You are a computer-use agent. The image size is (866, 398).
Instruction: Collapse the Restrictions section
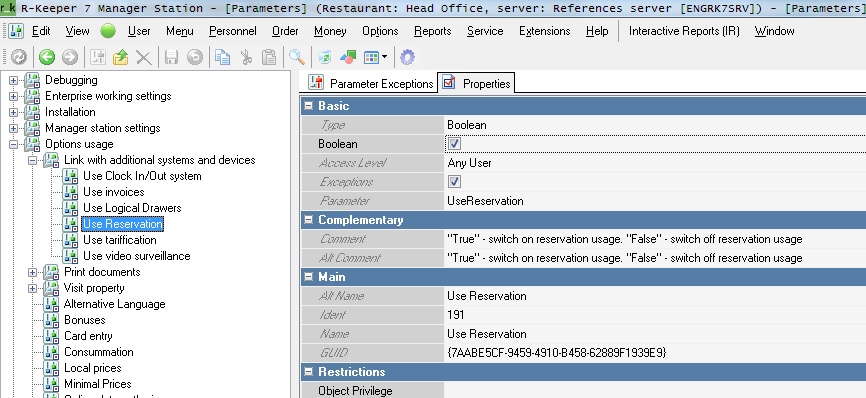(309, 372)
